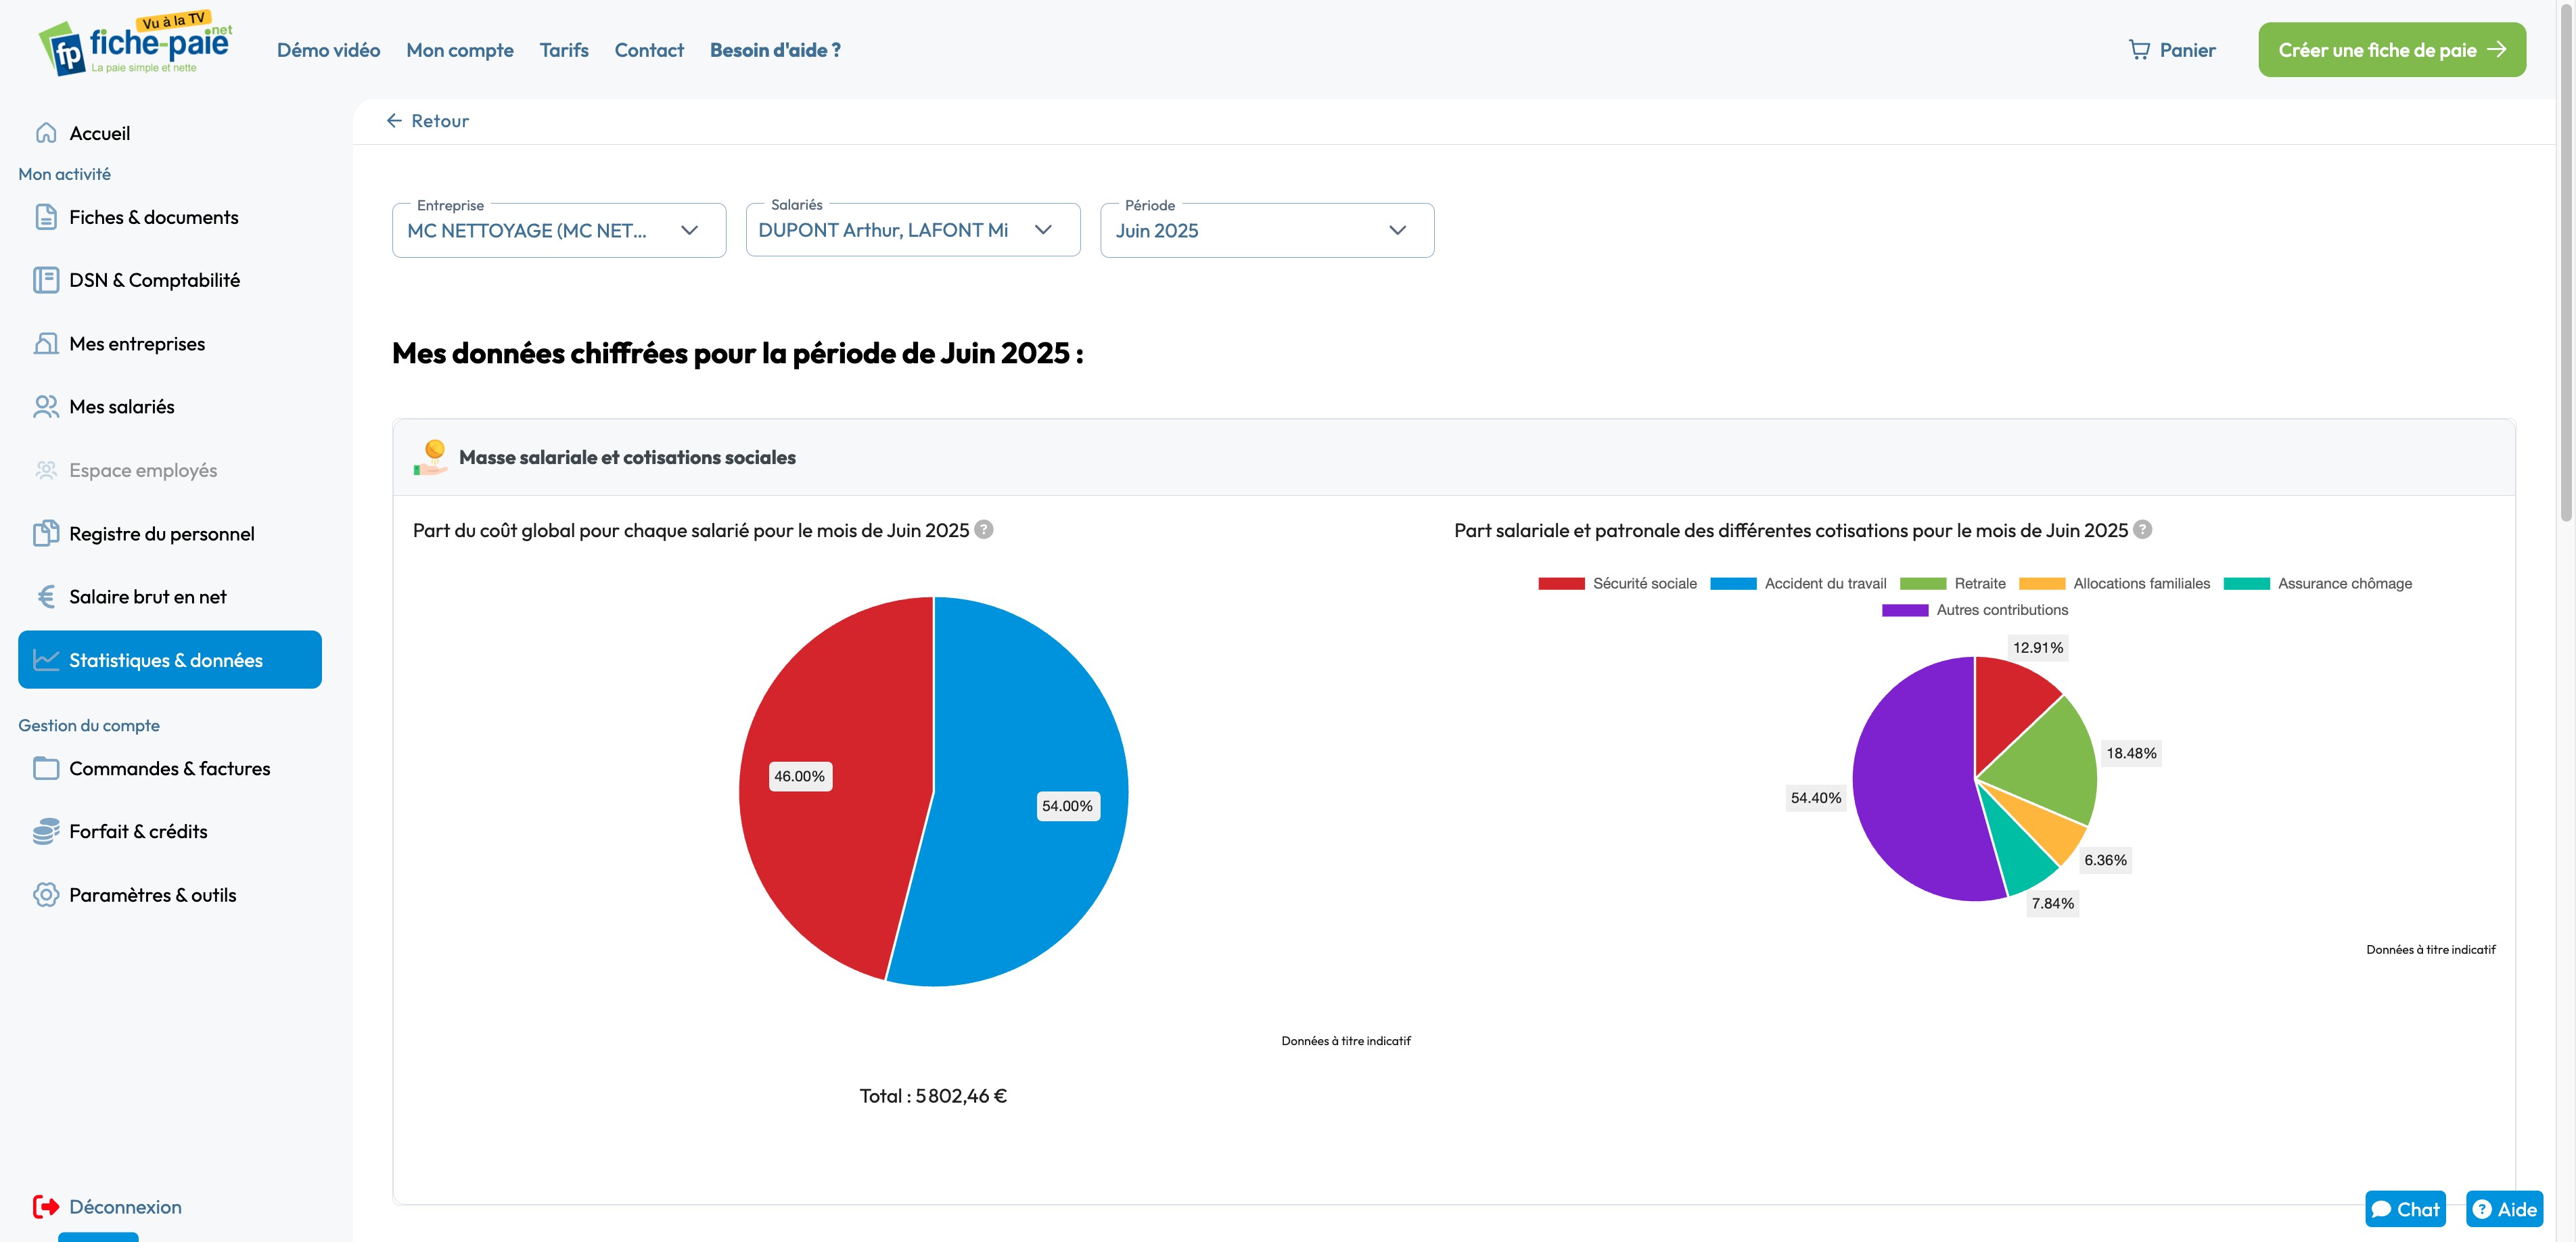Go to Mon compte in top navigation
The image size is (2576, 1242).
(460, 50)
